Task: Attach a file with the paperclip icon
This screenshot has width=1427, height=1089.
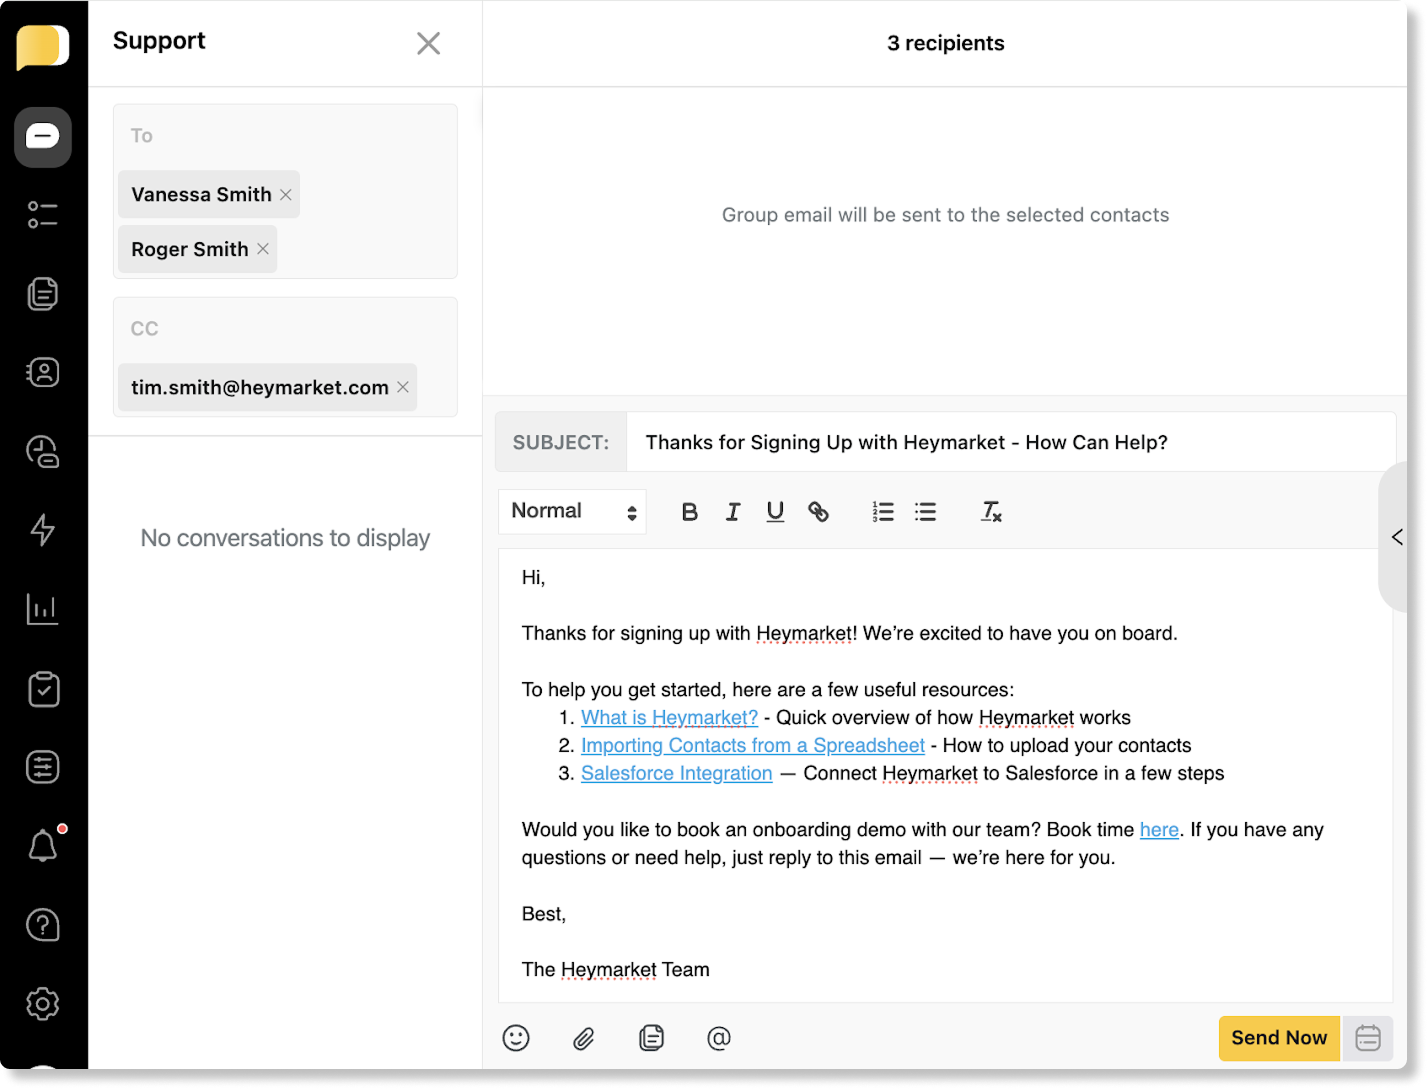Action: tap(584, 1038)
